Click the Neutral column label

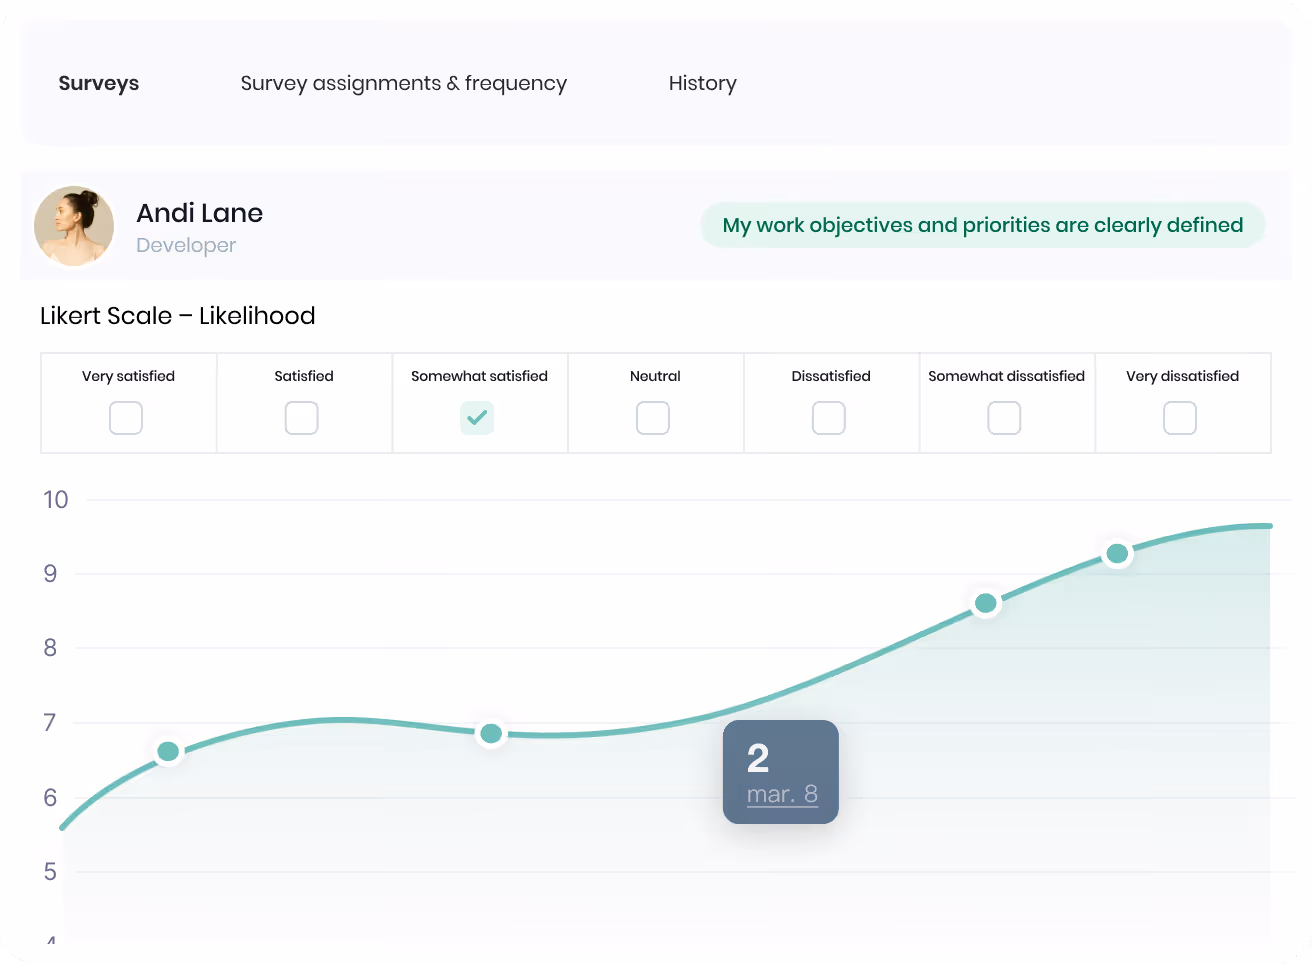click(x=655, y=376)
